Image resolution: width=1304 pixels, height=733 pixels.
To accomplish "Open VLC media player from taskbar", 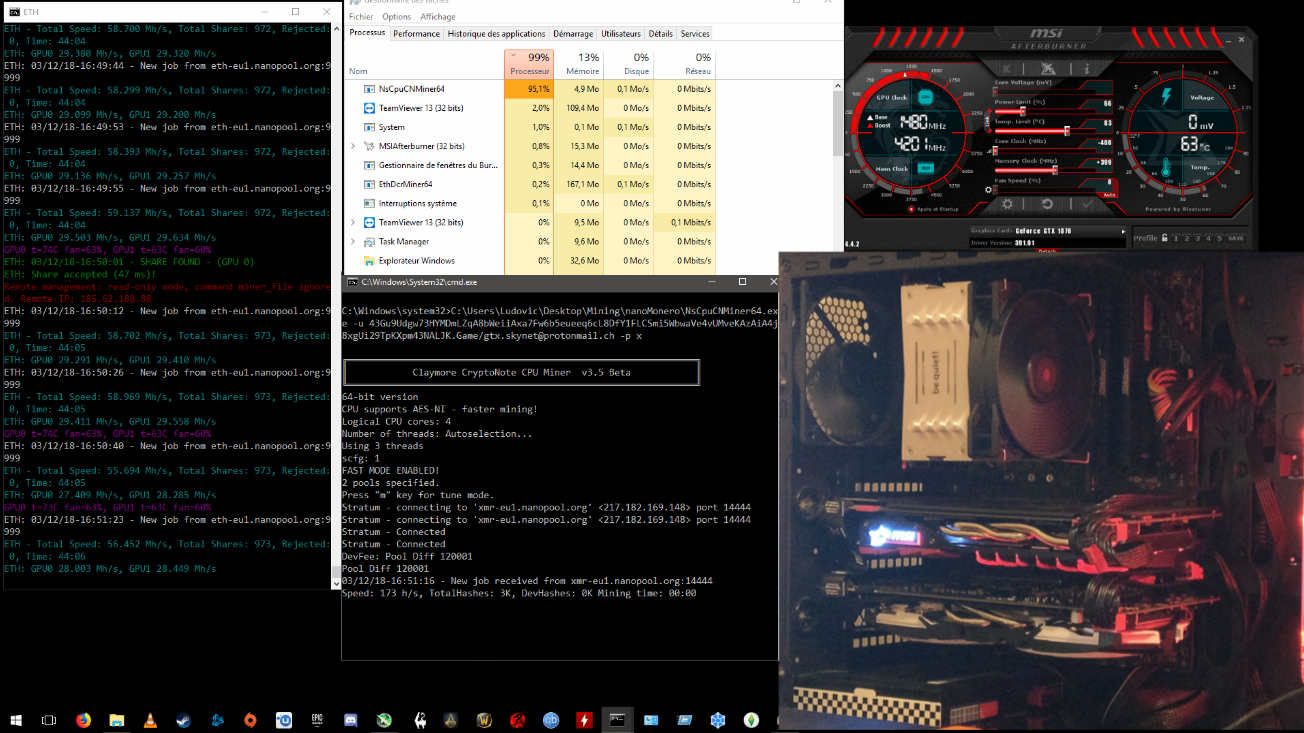I will pyautogui.click(x=150, y=719).
